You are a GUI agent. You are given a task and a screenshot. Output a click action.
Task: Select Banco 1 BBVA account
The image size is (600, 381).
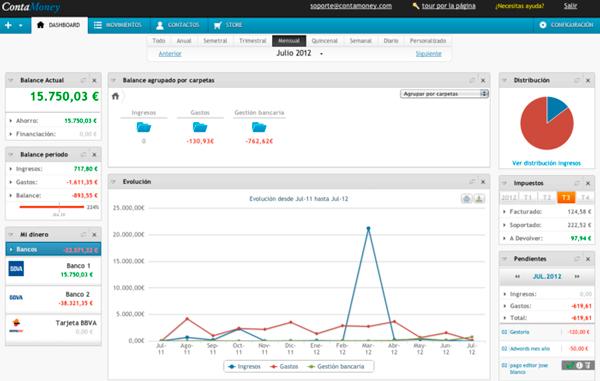(53, 270)
